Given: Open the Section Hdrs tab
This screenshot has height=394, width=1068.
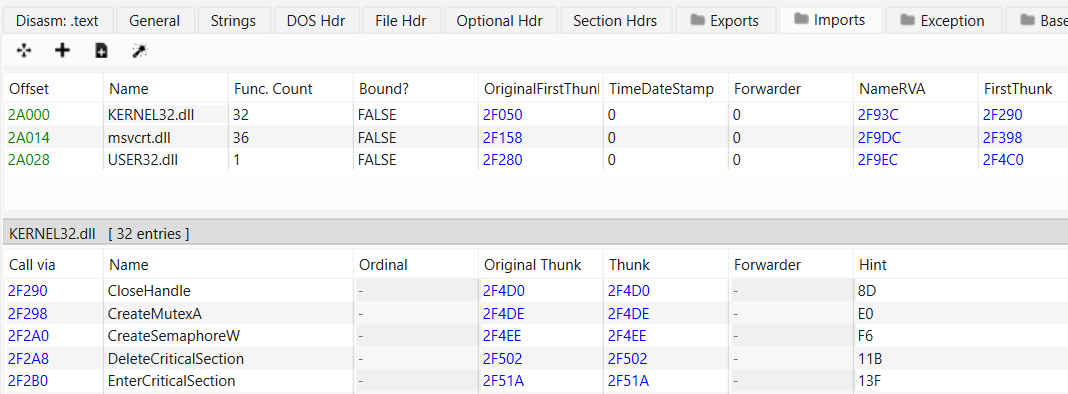Looking at the screenshot, I should pos(615,20).
